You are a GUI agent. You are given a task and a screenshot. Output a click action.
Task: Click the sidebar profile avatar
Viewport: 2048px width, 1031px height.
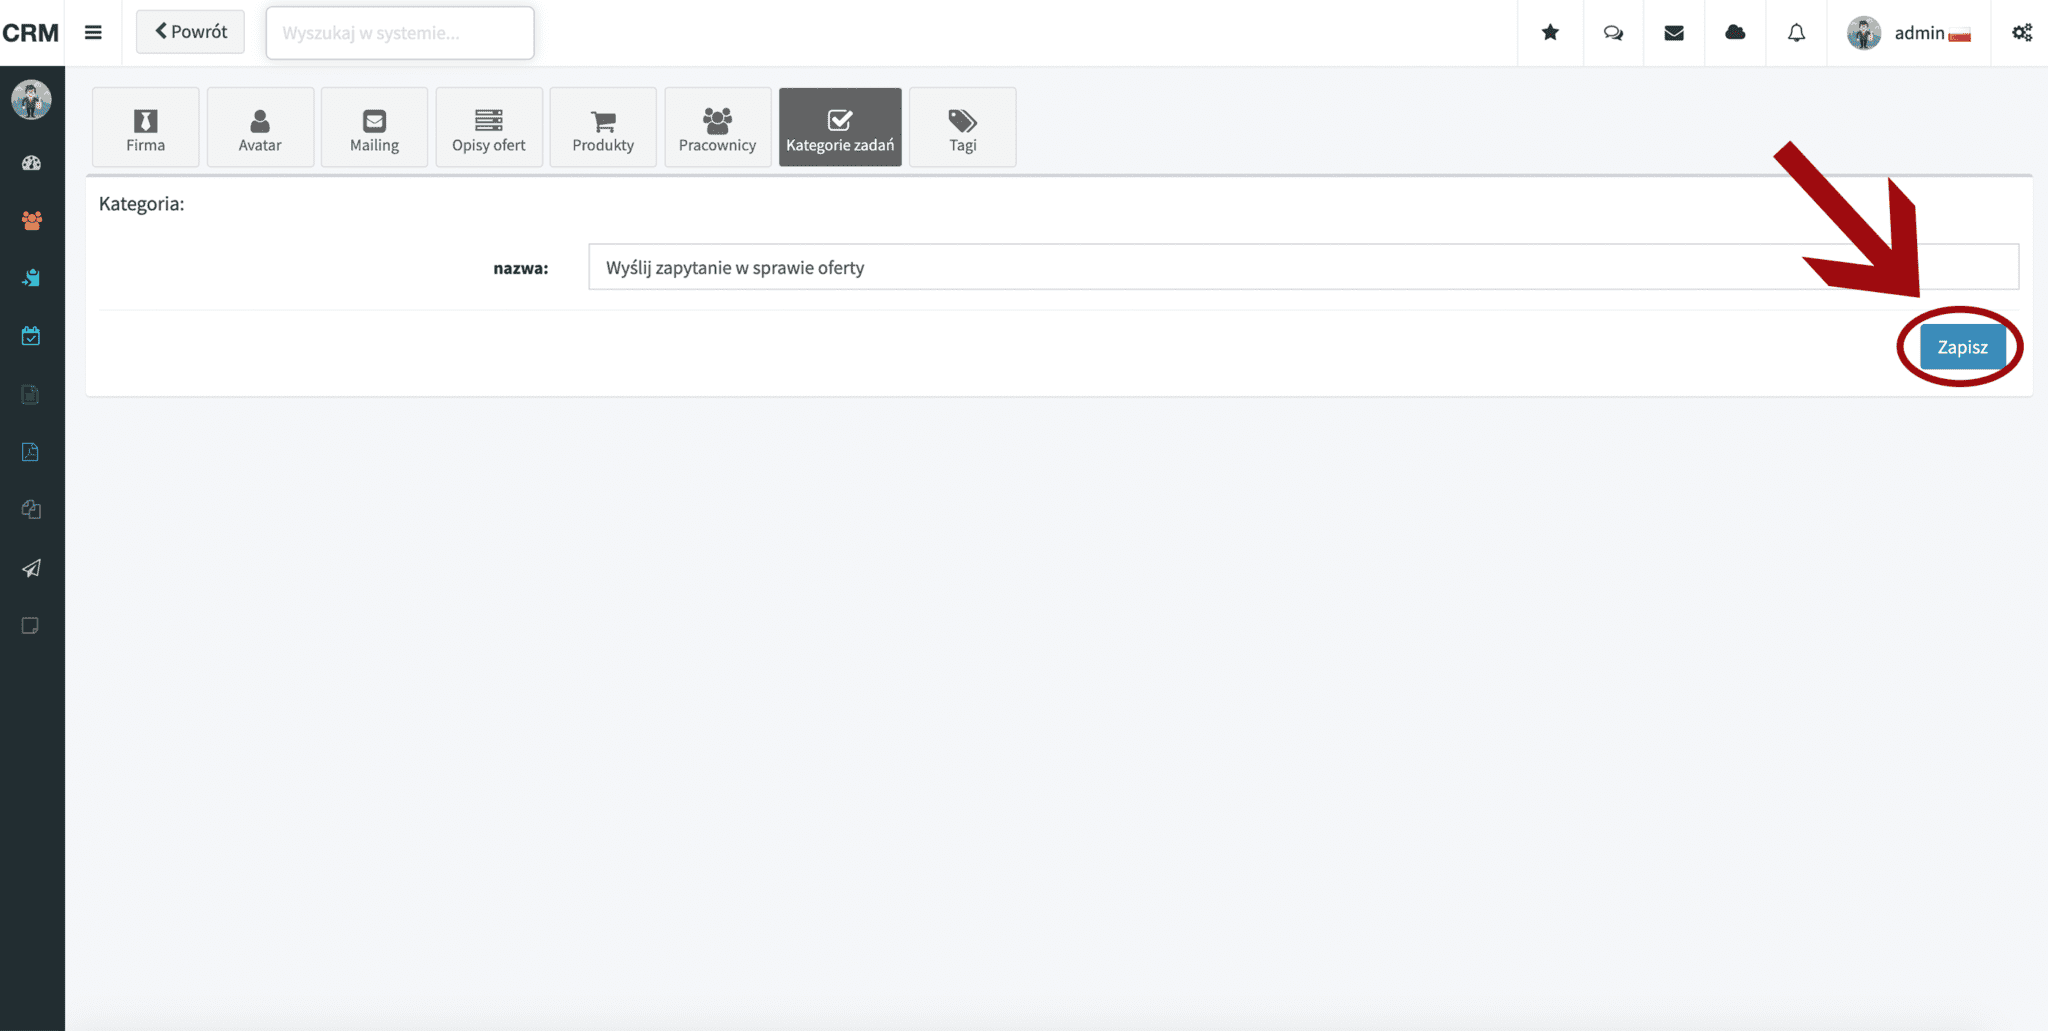(31, 99)
